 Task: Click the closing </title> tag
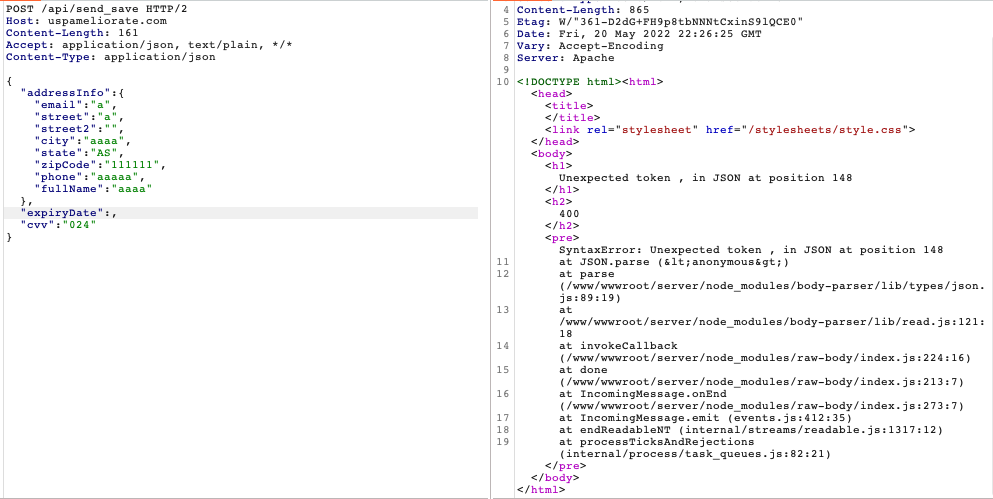pyautogui.click(x=572, y=118)
